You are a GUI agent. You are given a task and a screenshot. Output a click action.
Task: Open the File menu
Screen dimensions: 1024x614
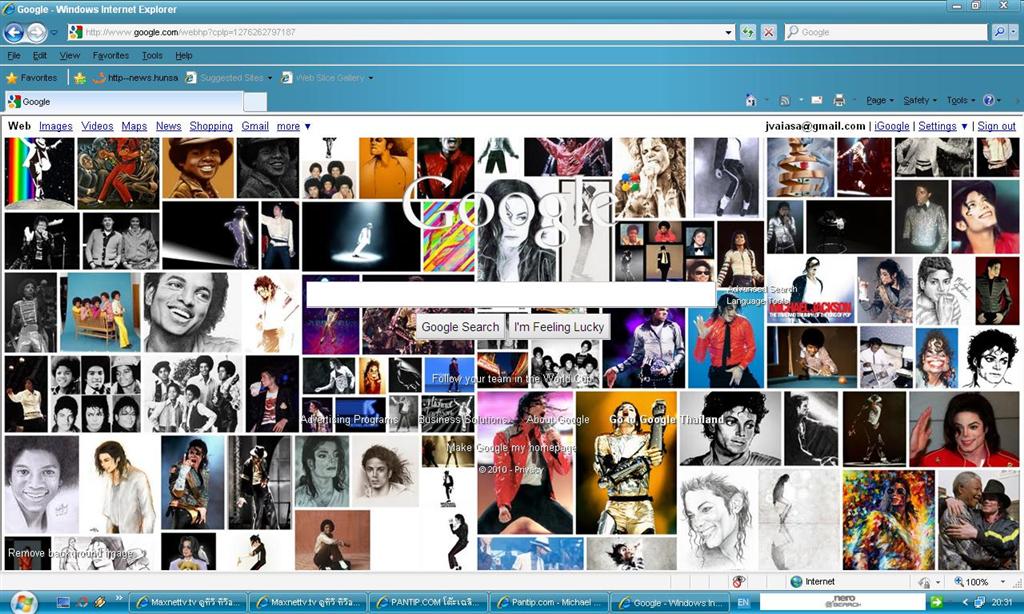(x=14, y=56)
